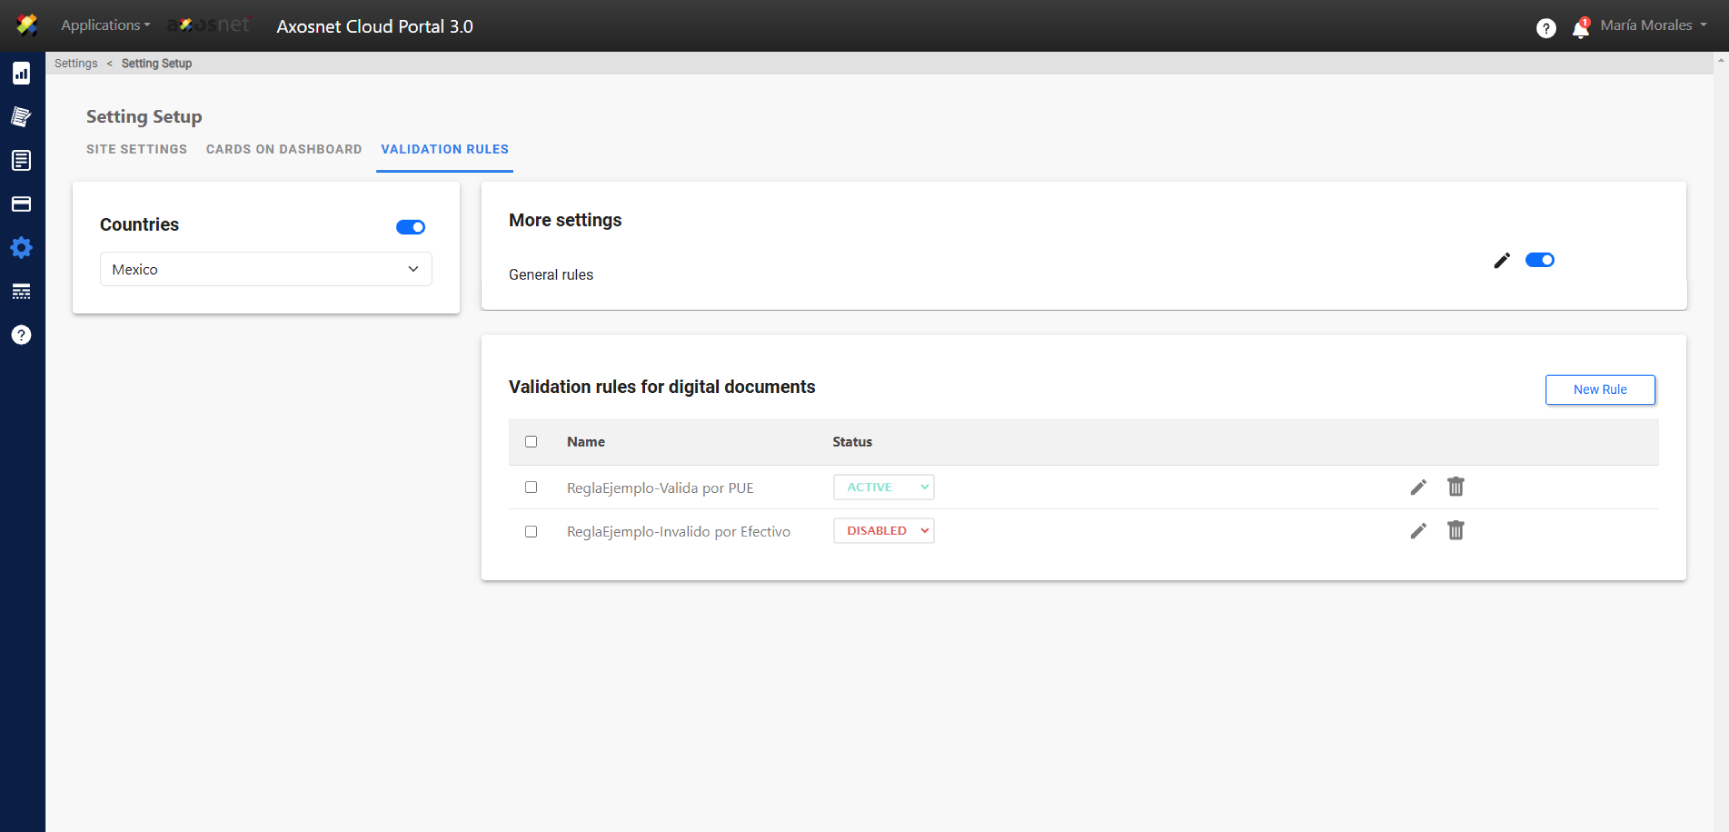Screen dimensions: 1729x832
Task: Open the ACTIVE status dropdown
Action: point(883,487)
